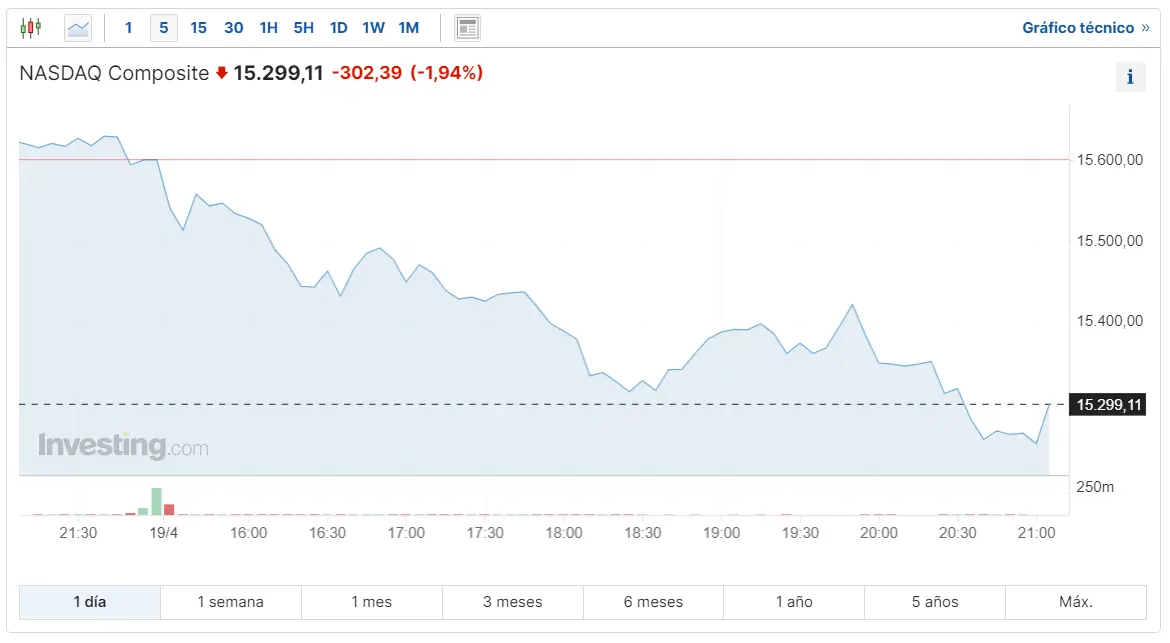
Task: Select the 15-minute interval
Action: click(x=198, y=27)
